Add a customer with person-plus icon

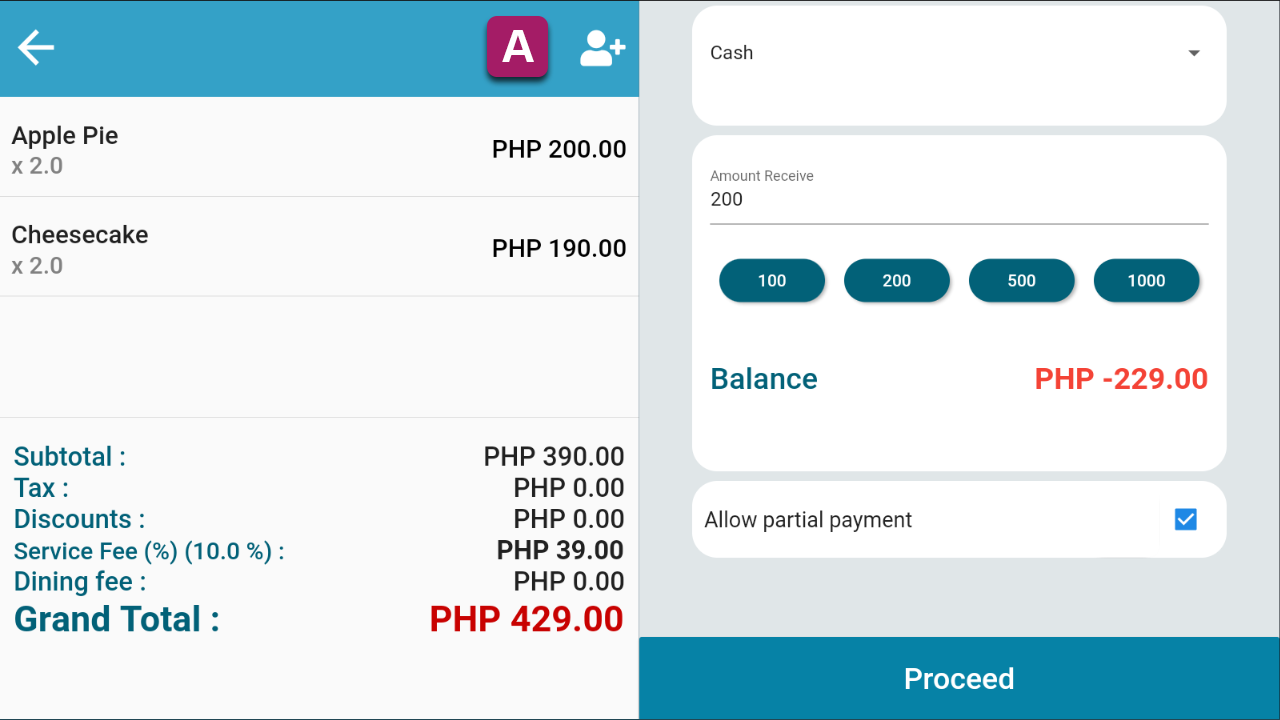[x=602, y=47]
